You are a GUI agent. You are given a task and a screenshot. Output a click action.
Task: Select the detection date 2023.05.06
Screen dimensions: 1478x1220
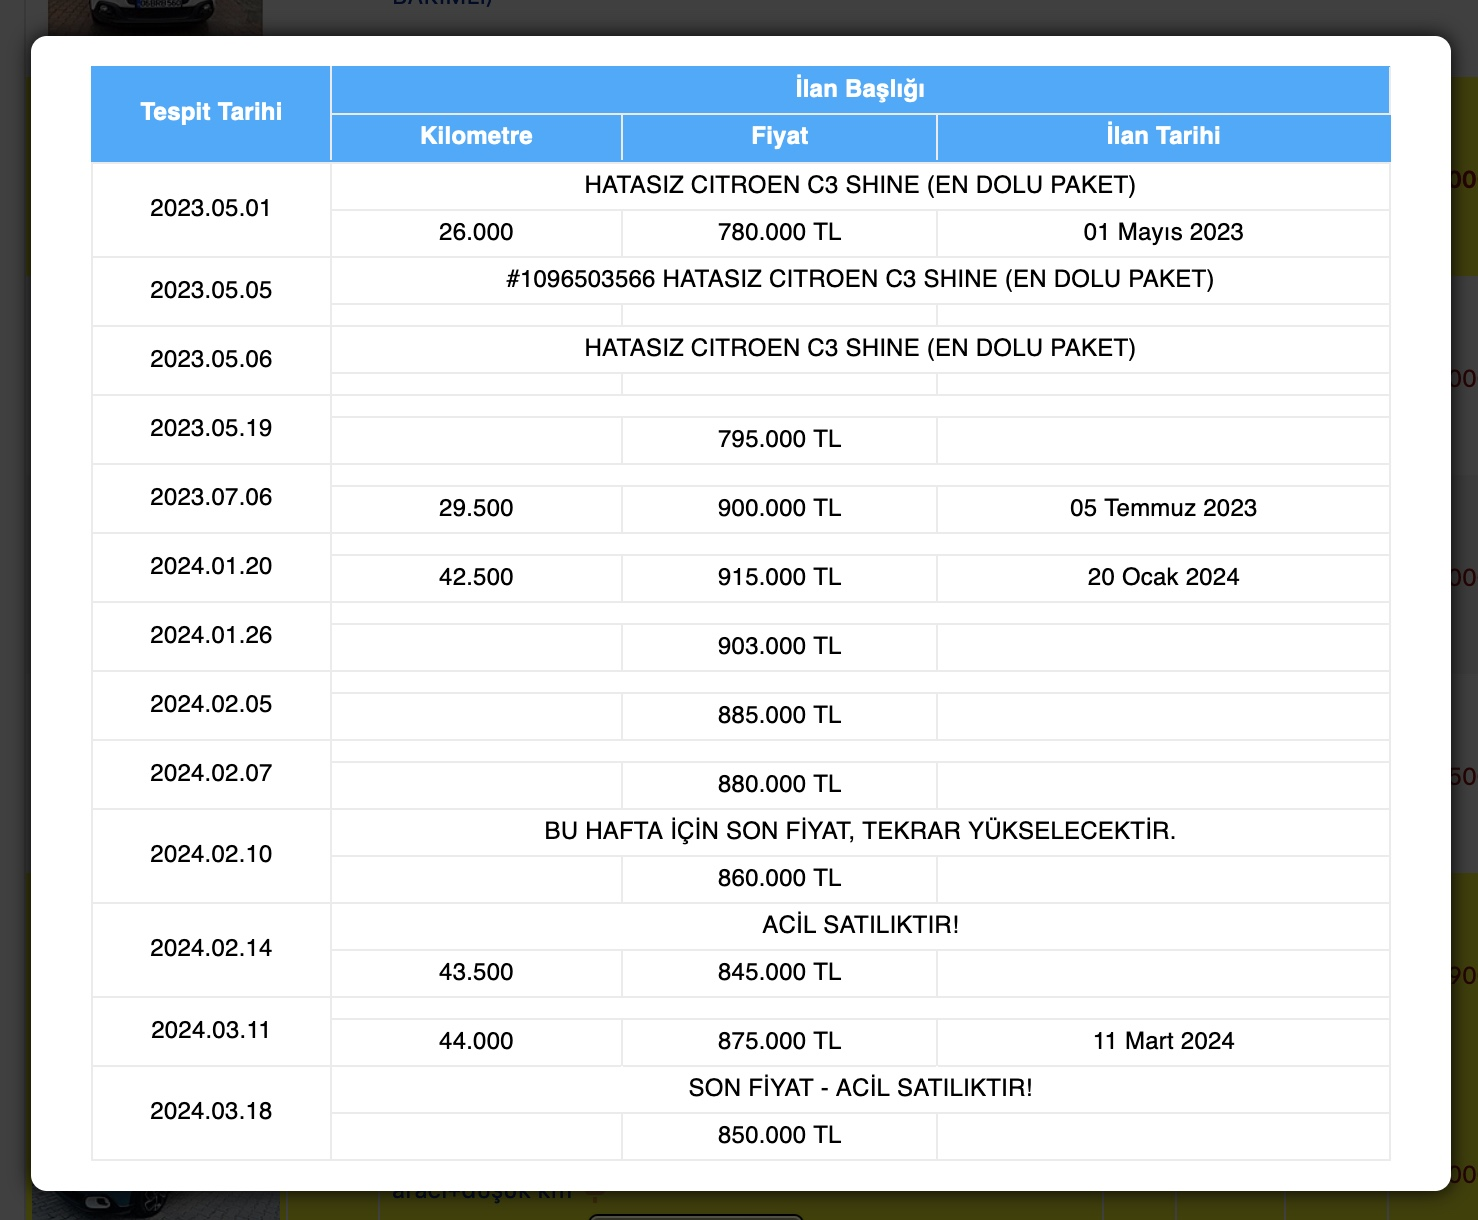211,359
